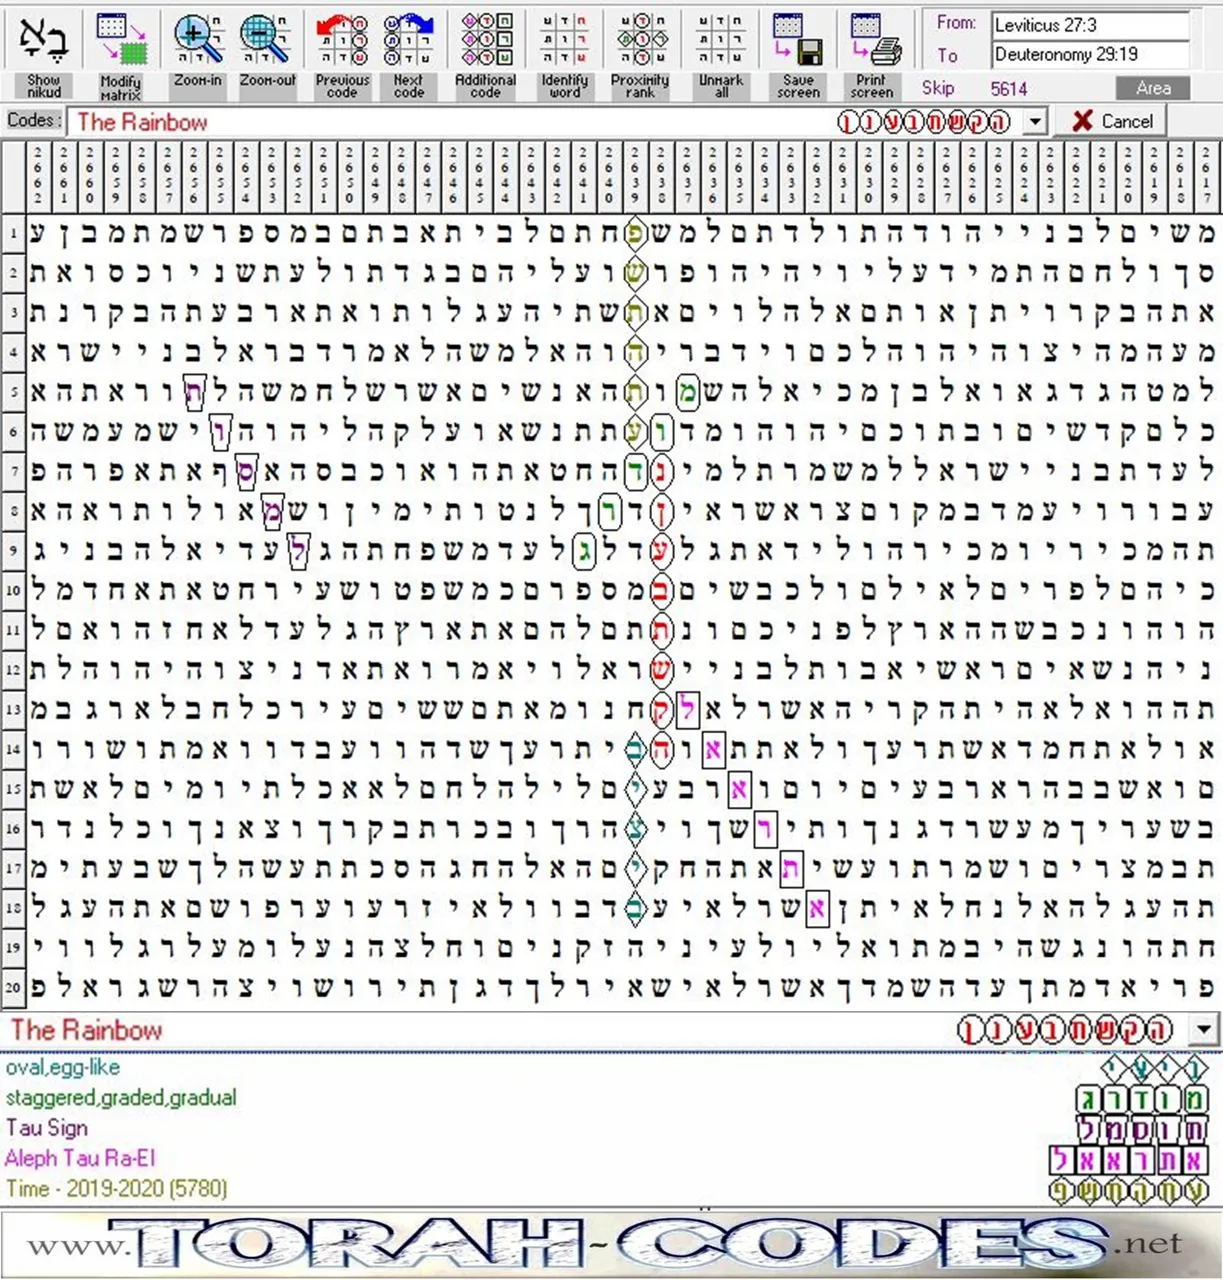Select 'Tau Sign' legend entry
Image resolution: width=1223 pixels, height=1280 pixels.
(x=47, y=1127)
